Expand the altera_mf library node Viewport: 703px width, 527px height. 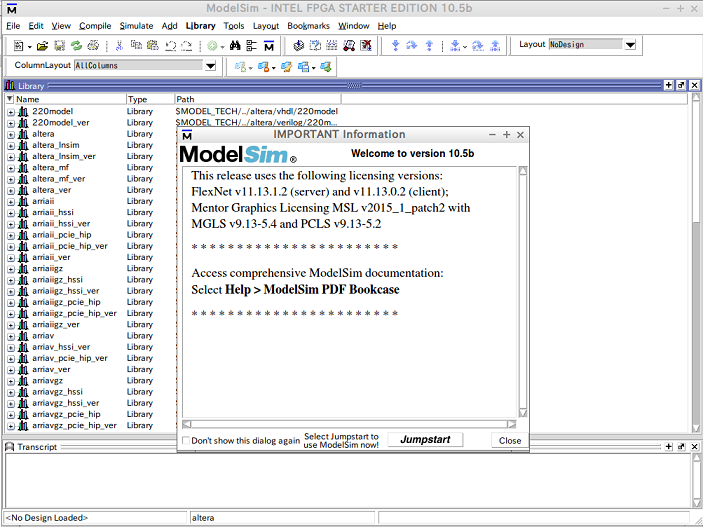[11, 168]
